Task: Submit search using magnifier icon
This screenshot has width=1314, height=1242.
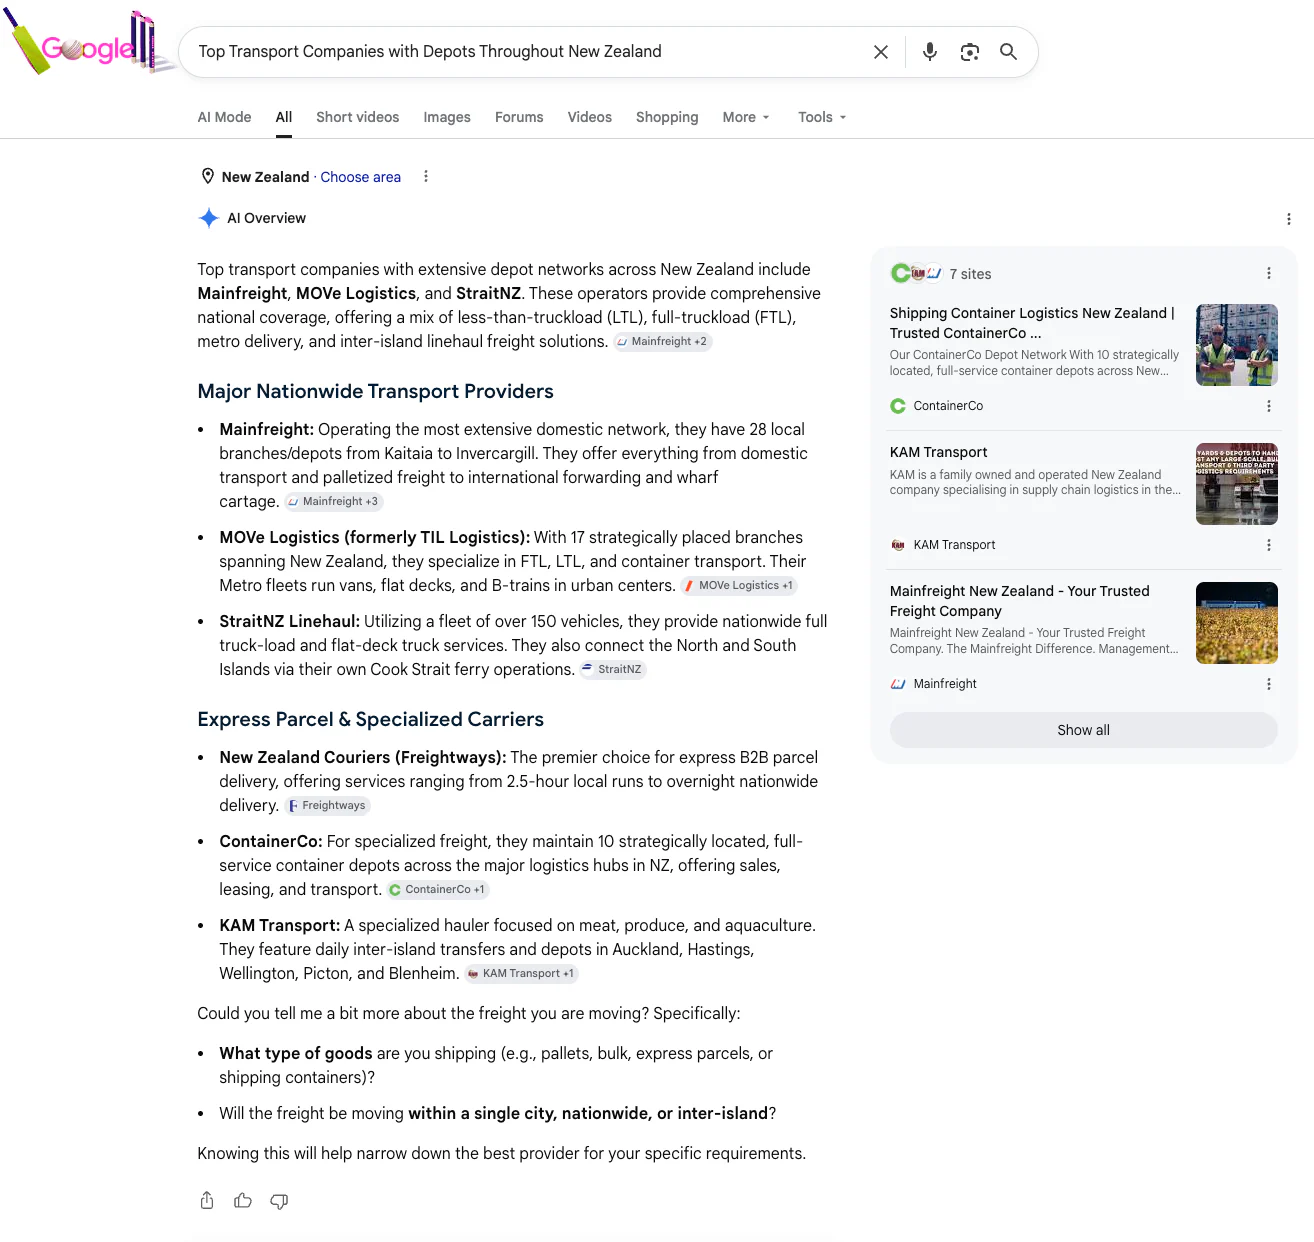Action: (x=1009, y=52)
